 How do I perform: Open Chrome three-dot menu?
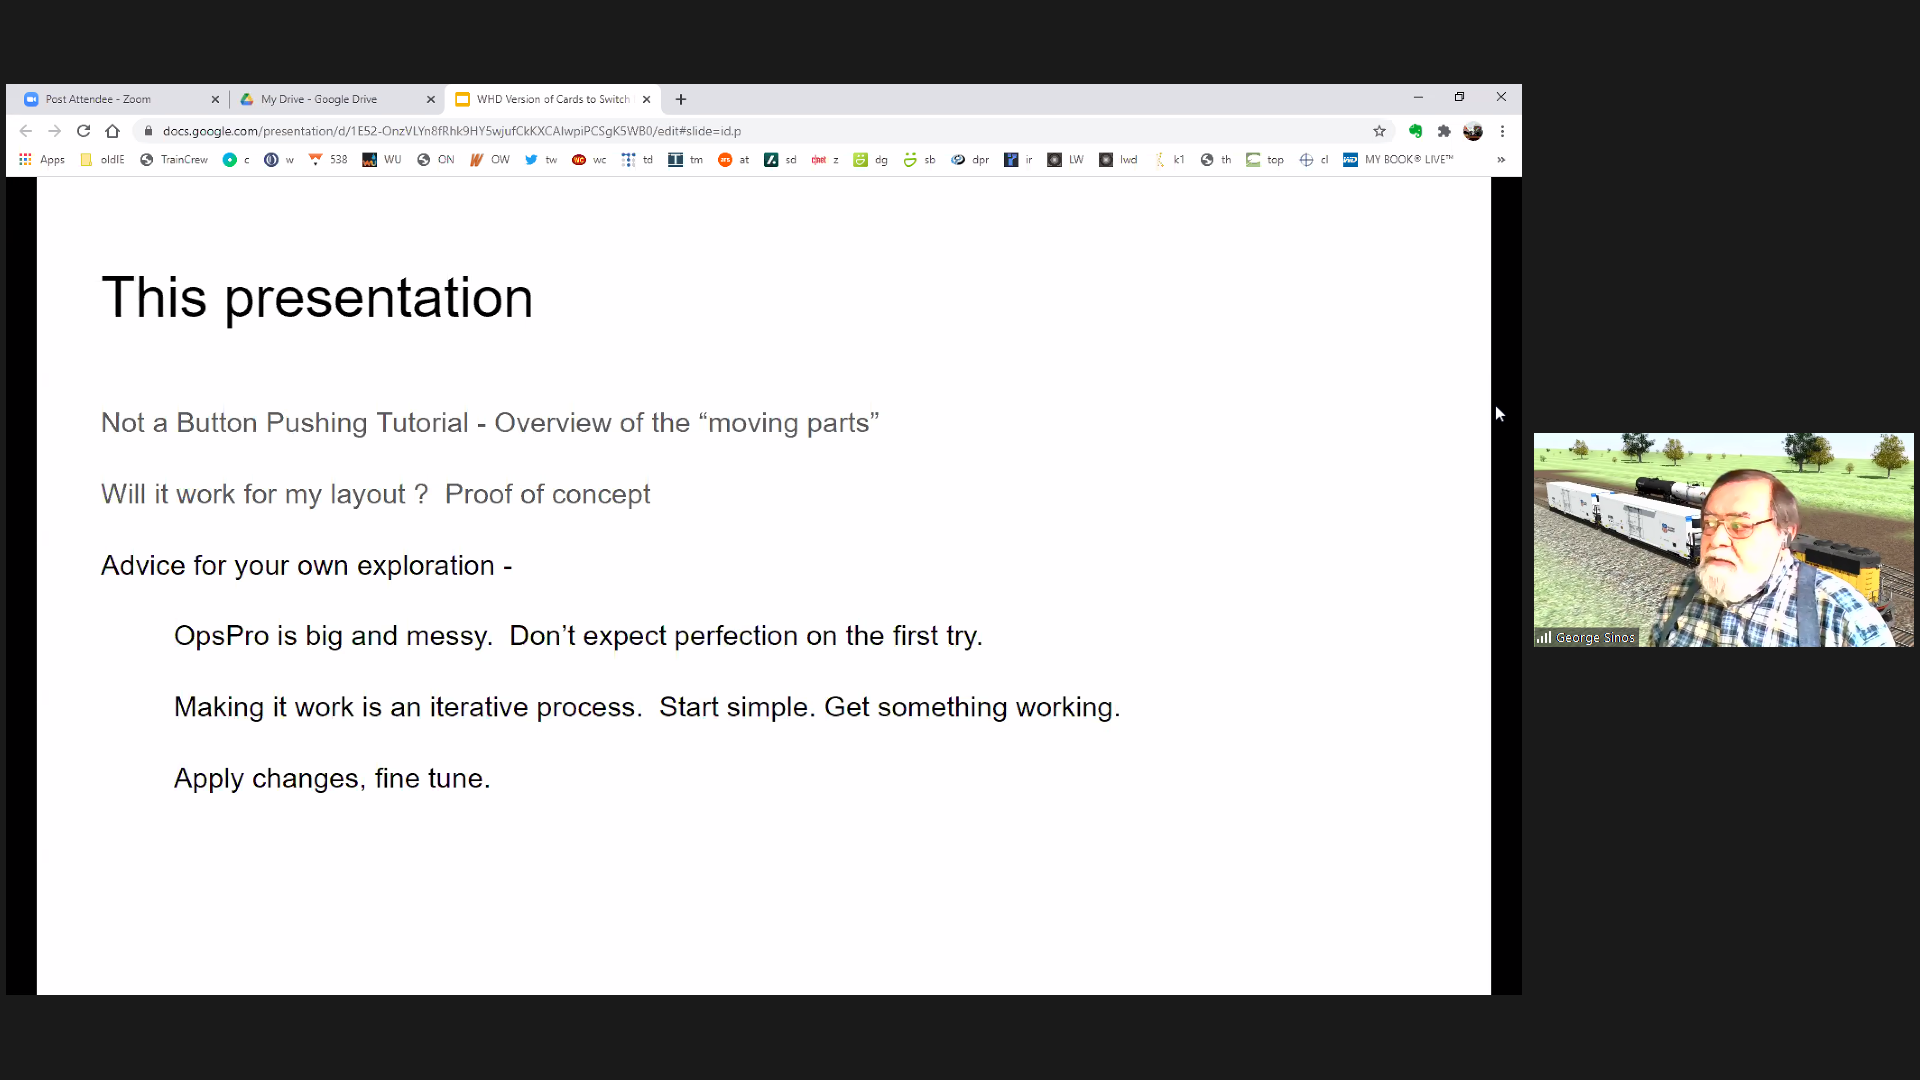(1502, 131)
